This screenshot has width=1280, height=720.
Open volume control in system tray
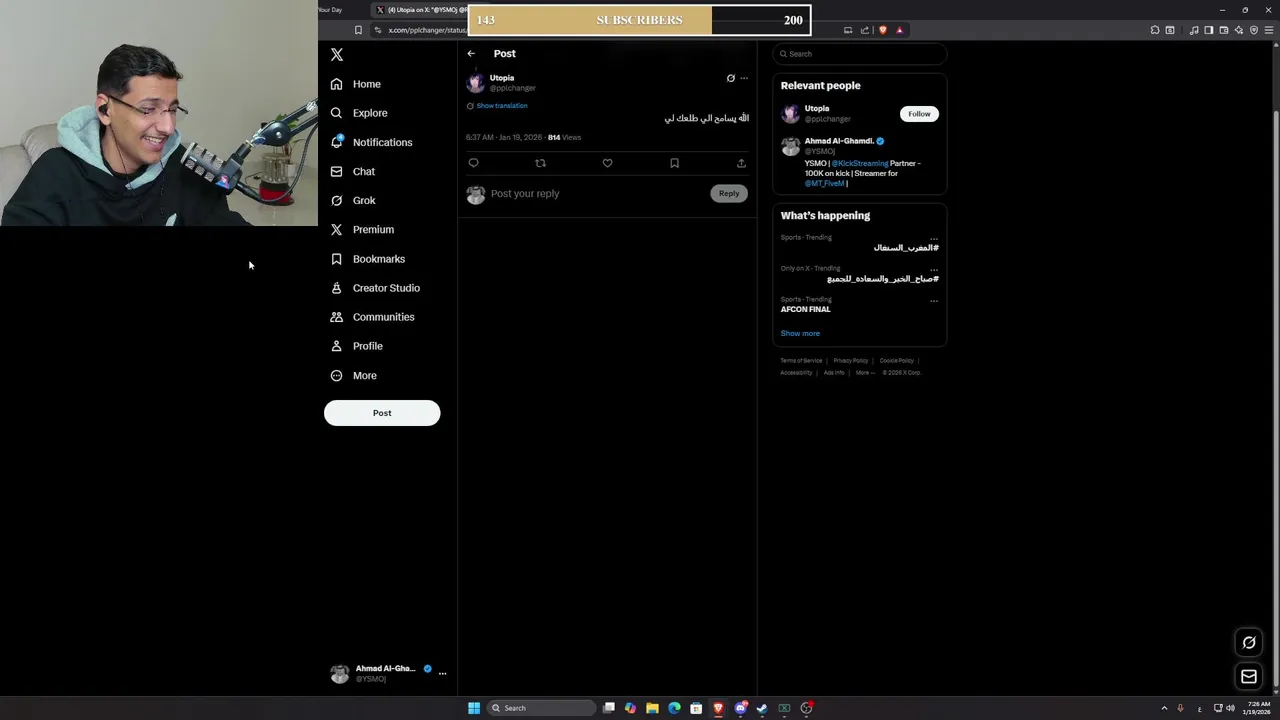[x=1230, y=708]
